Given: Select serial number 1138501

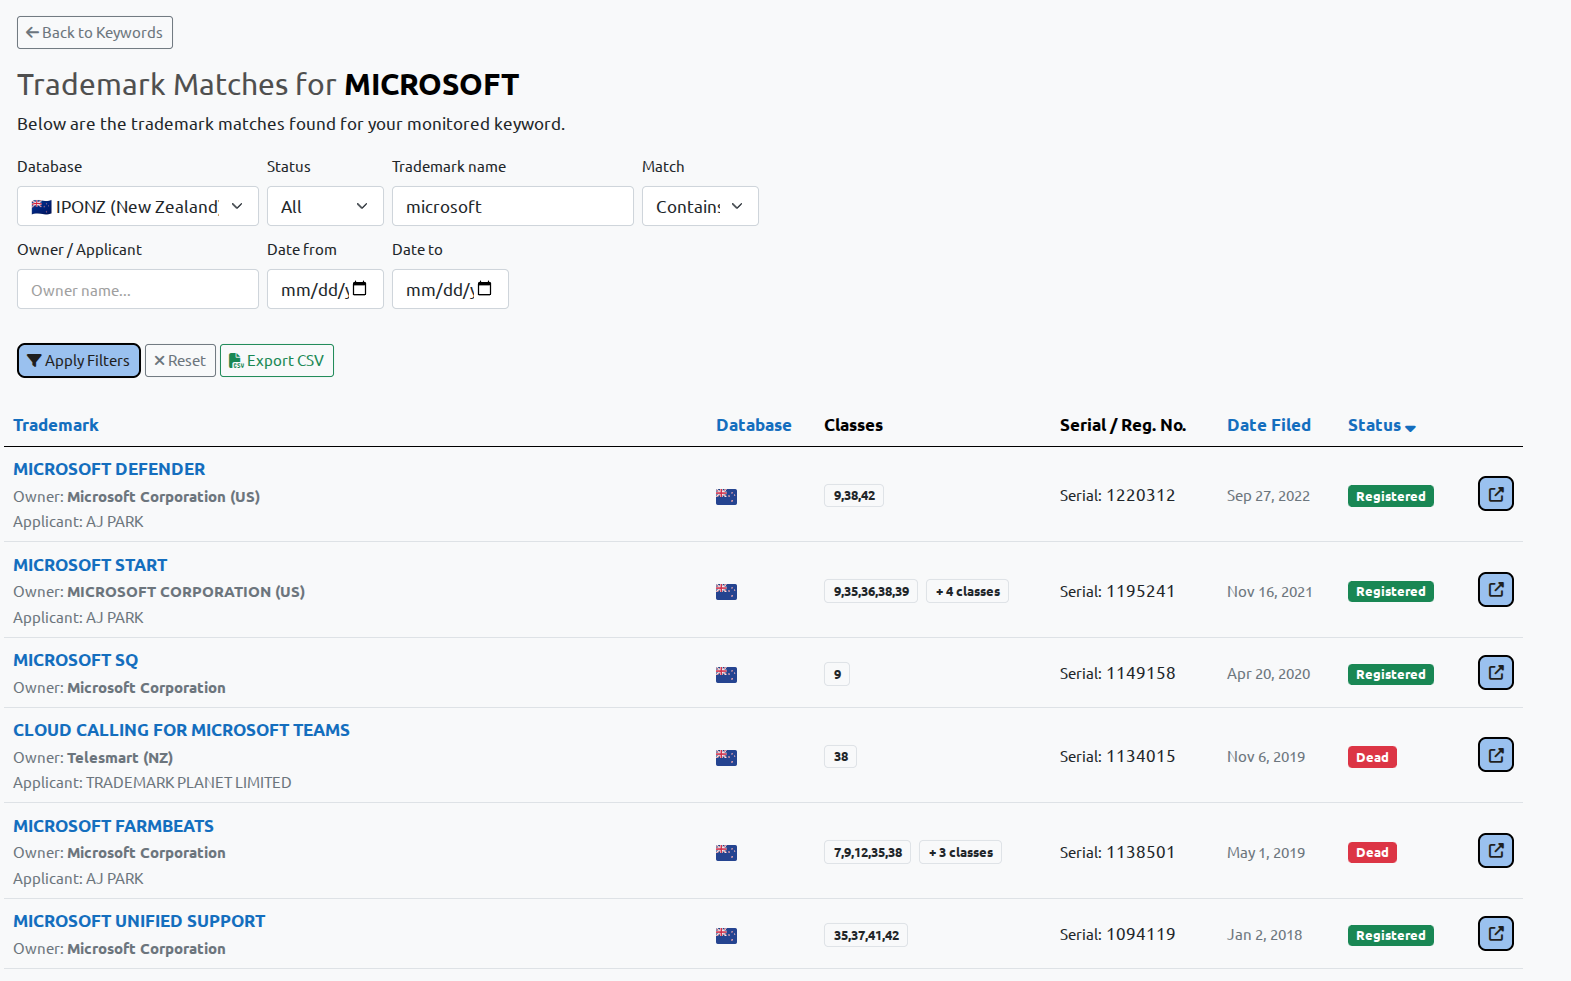Looking at the screenshot, I should 1141,852.
